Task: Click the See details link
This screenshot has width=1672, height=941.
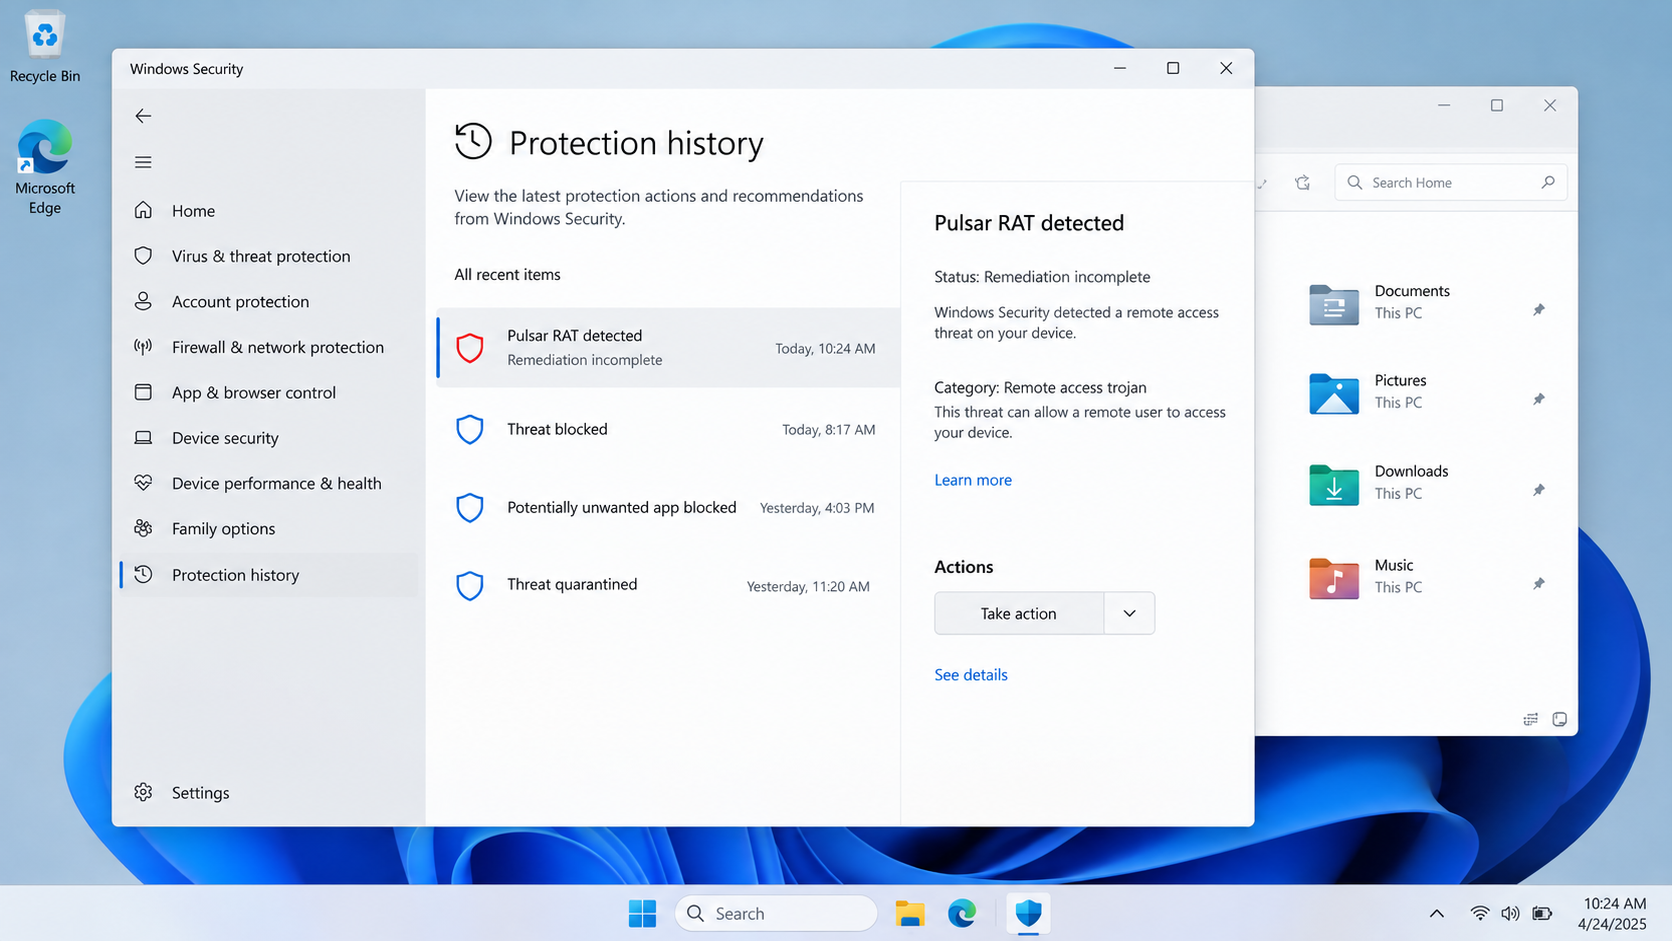Action: tap(971, 675)
